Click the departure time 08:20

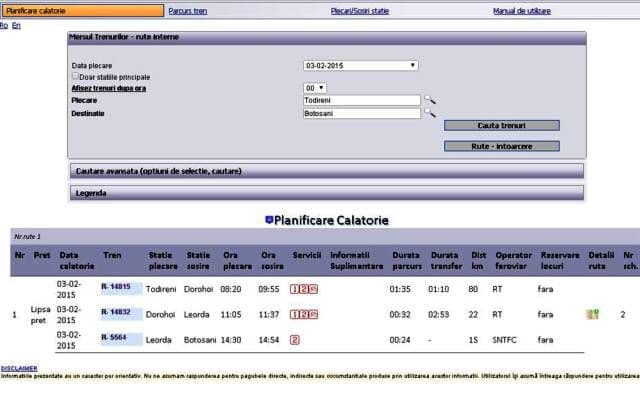[231, 289]
